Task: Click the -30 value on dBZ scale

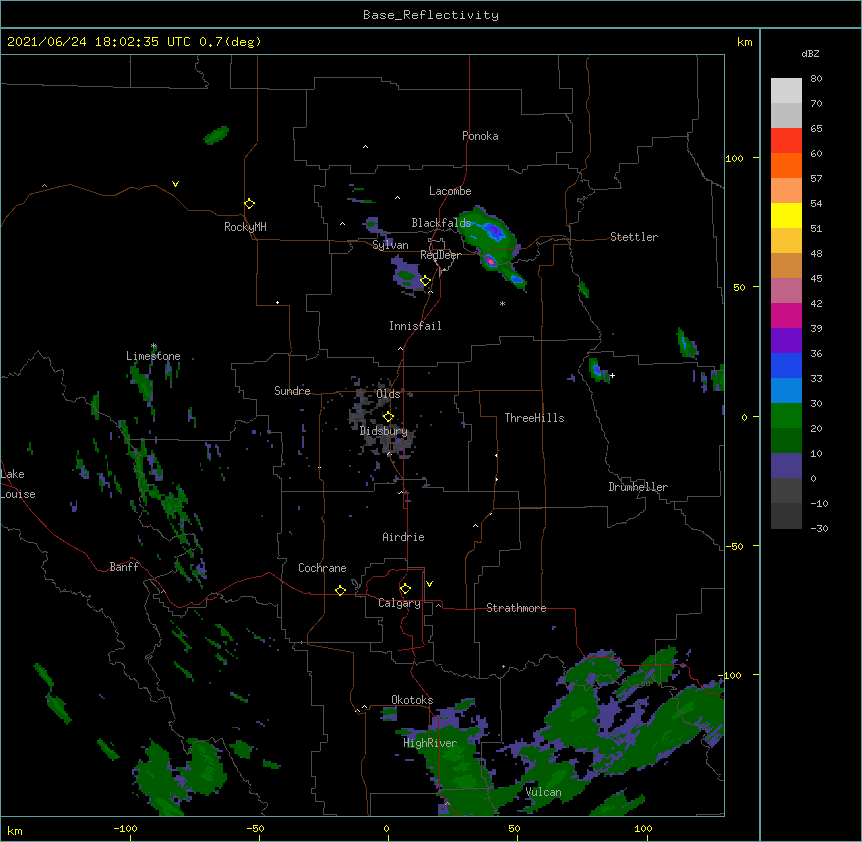Action: pos(819,528)
